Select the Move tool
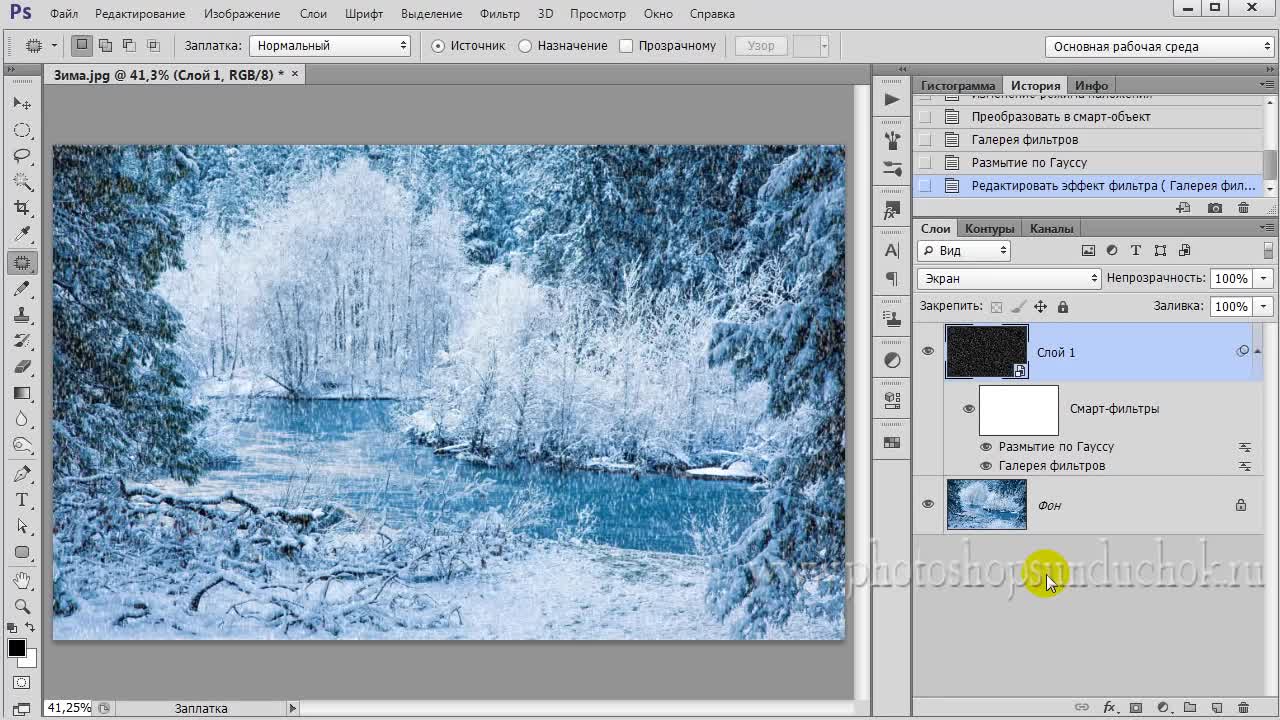The height and width of the screenshot is (720, 1280). 22,104
